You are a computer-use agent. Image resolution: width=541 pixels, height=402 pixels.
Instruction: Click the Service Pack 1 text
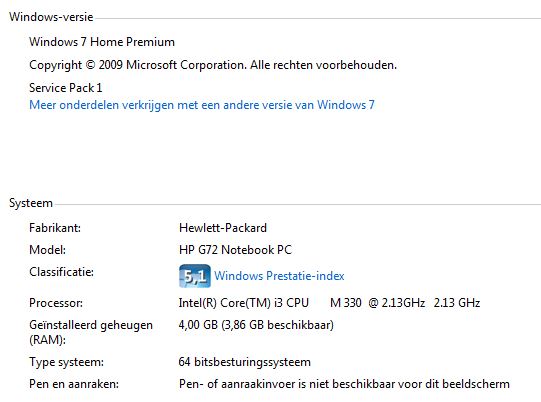(x=66, y=88)
